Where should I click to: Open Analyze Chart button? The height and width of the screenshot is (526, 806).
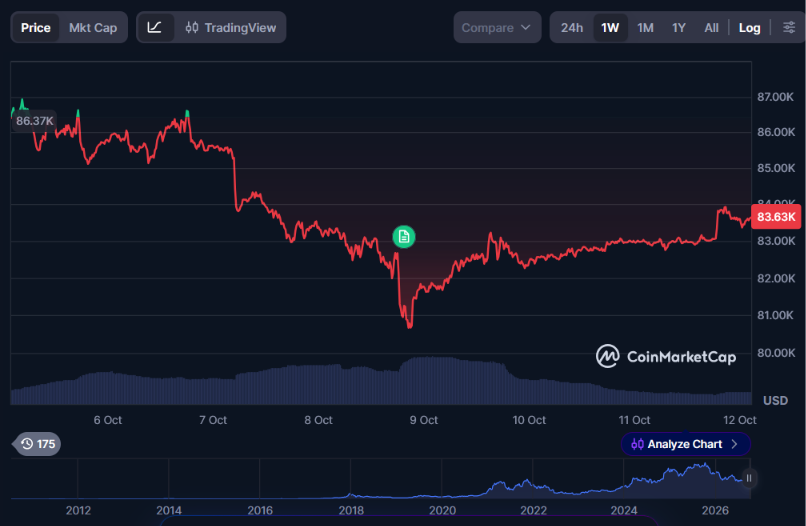[x=686, y=444]
